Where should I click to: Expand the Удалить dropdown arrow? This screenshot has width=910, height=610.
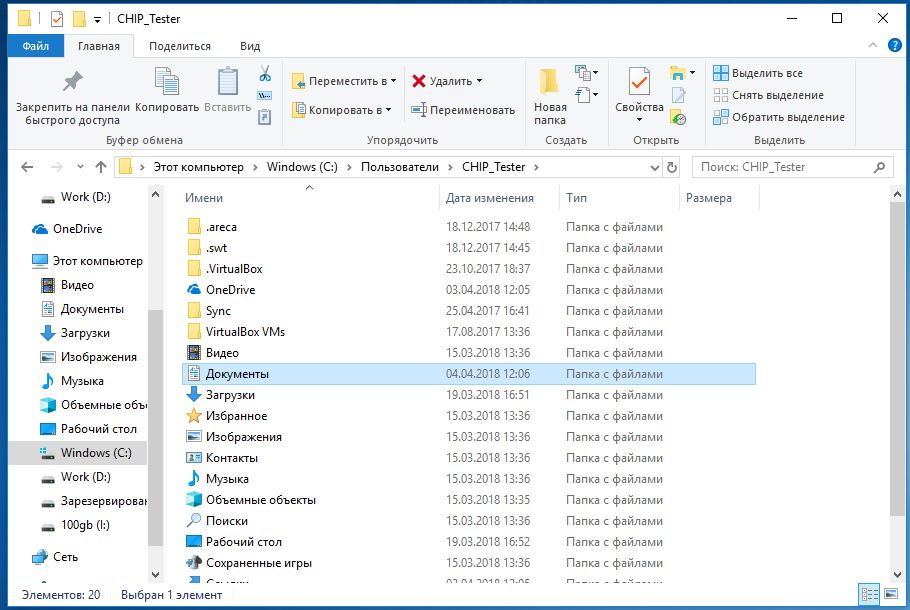(x=479, y=81)
